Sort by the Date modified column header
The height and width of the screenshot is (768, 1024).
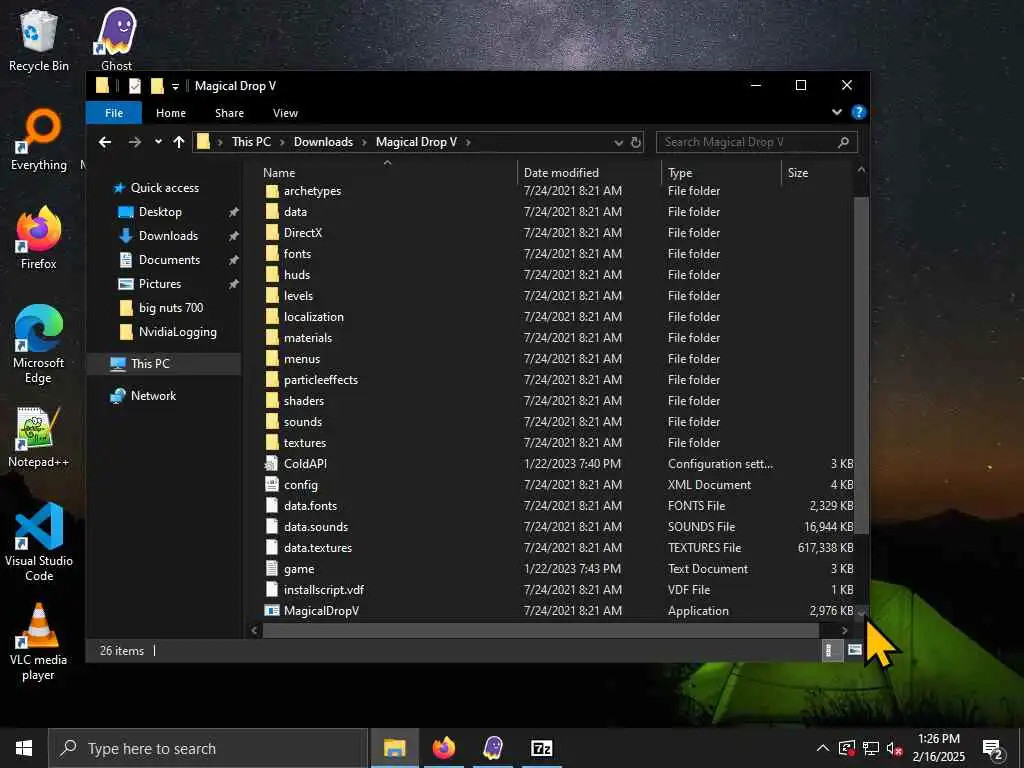click(590, 172)
